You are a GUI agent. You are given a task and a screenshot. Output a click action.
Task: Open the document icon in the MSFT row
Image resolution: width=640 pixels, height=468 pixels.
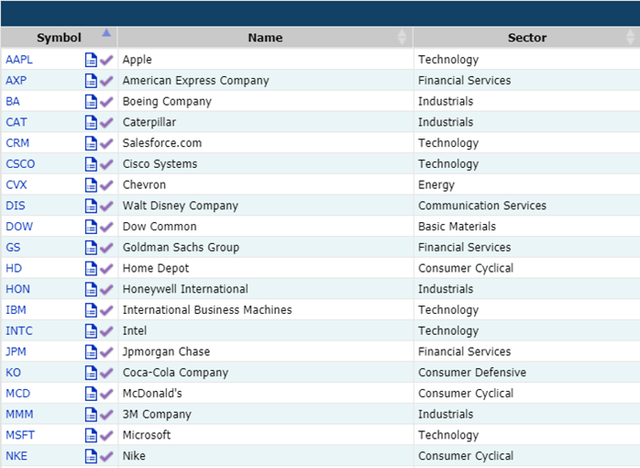[x=91, y=435]
